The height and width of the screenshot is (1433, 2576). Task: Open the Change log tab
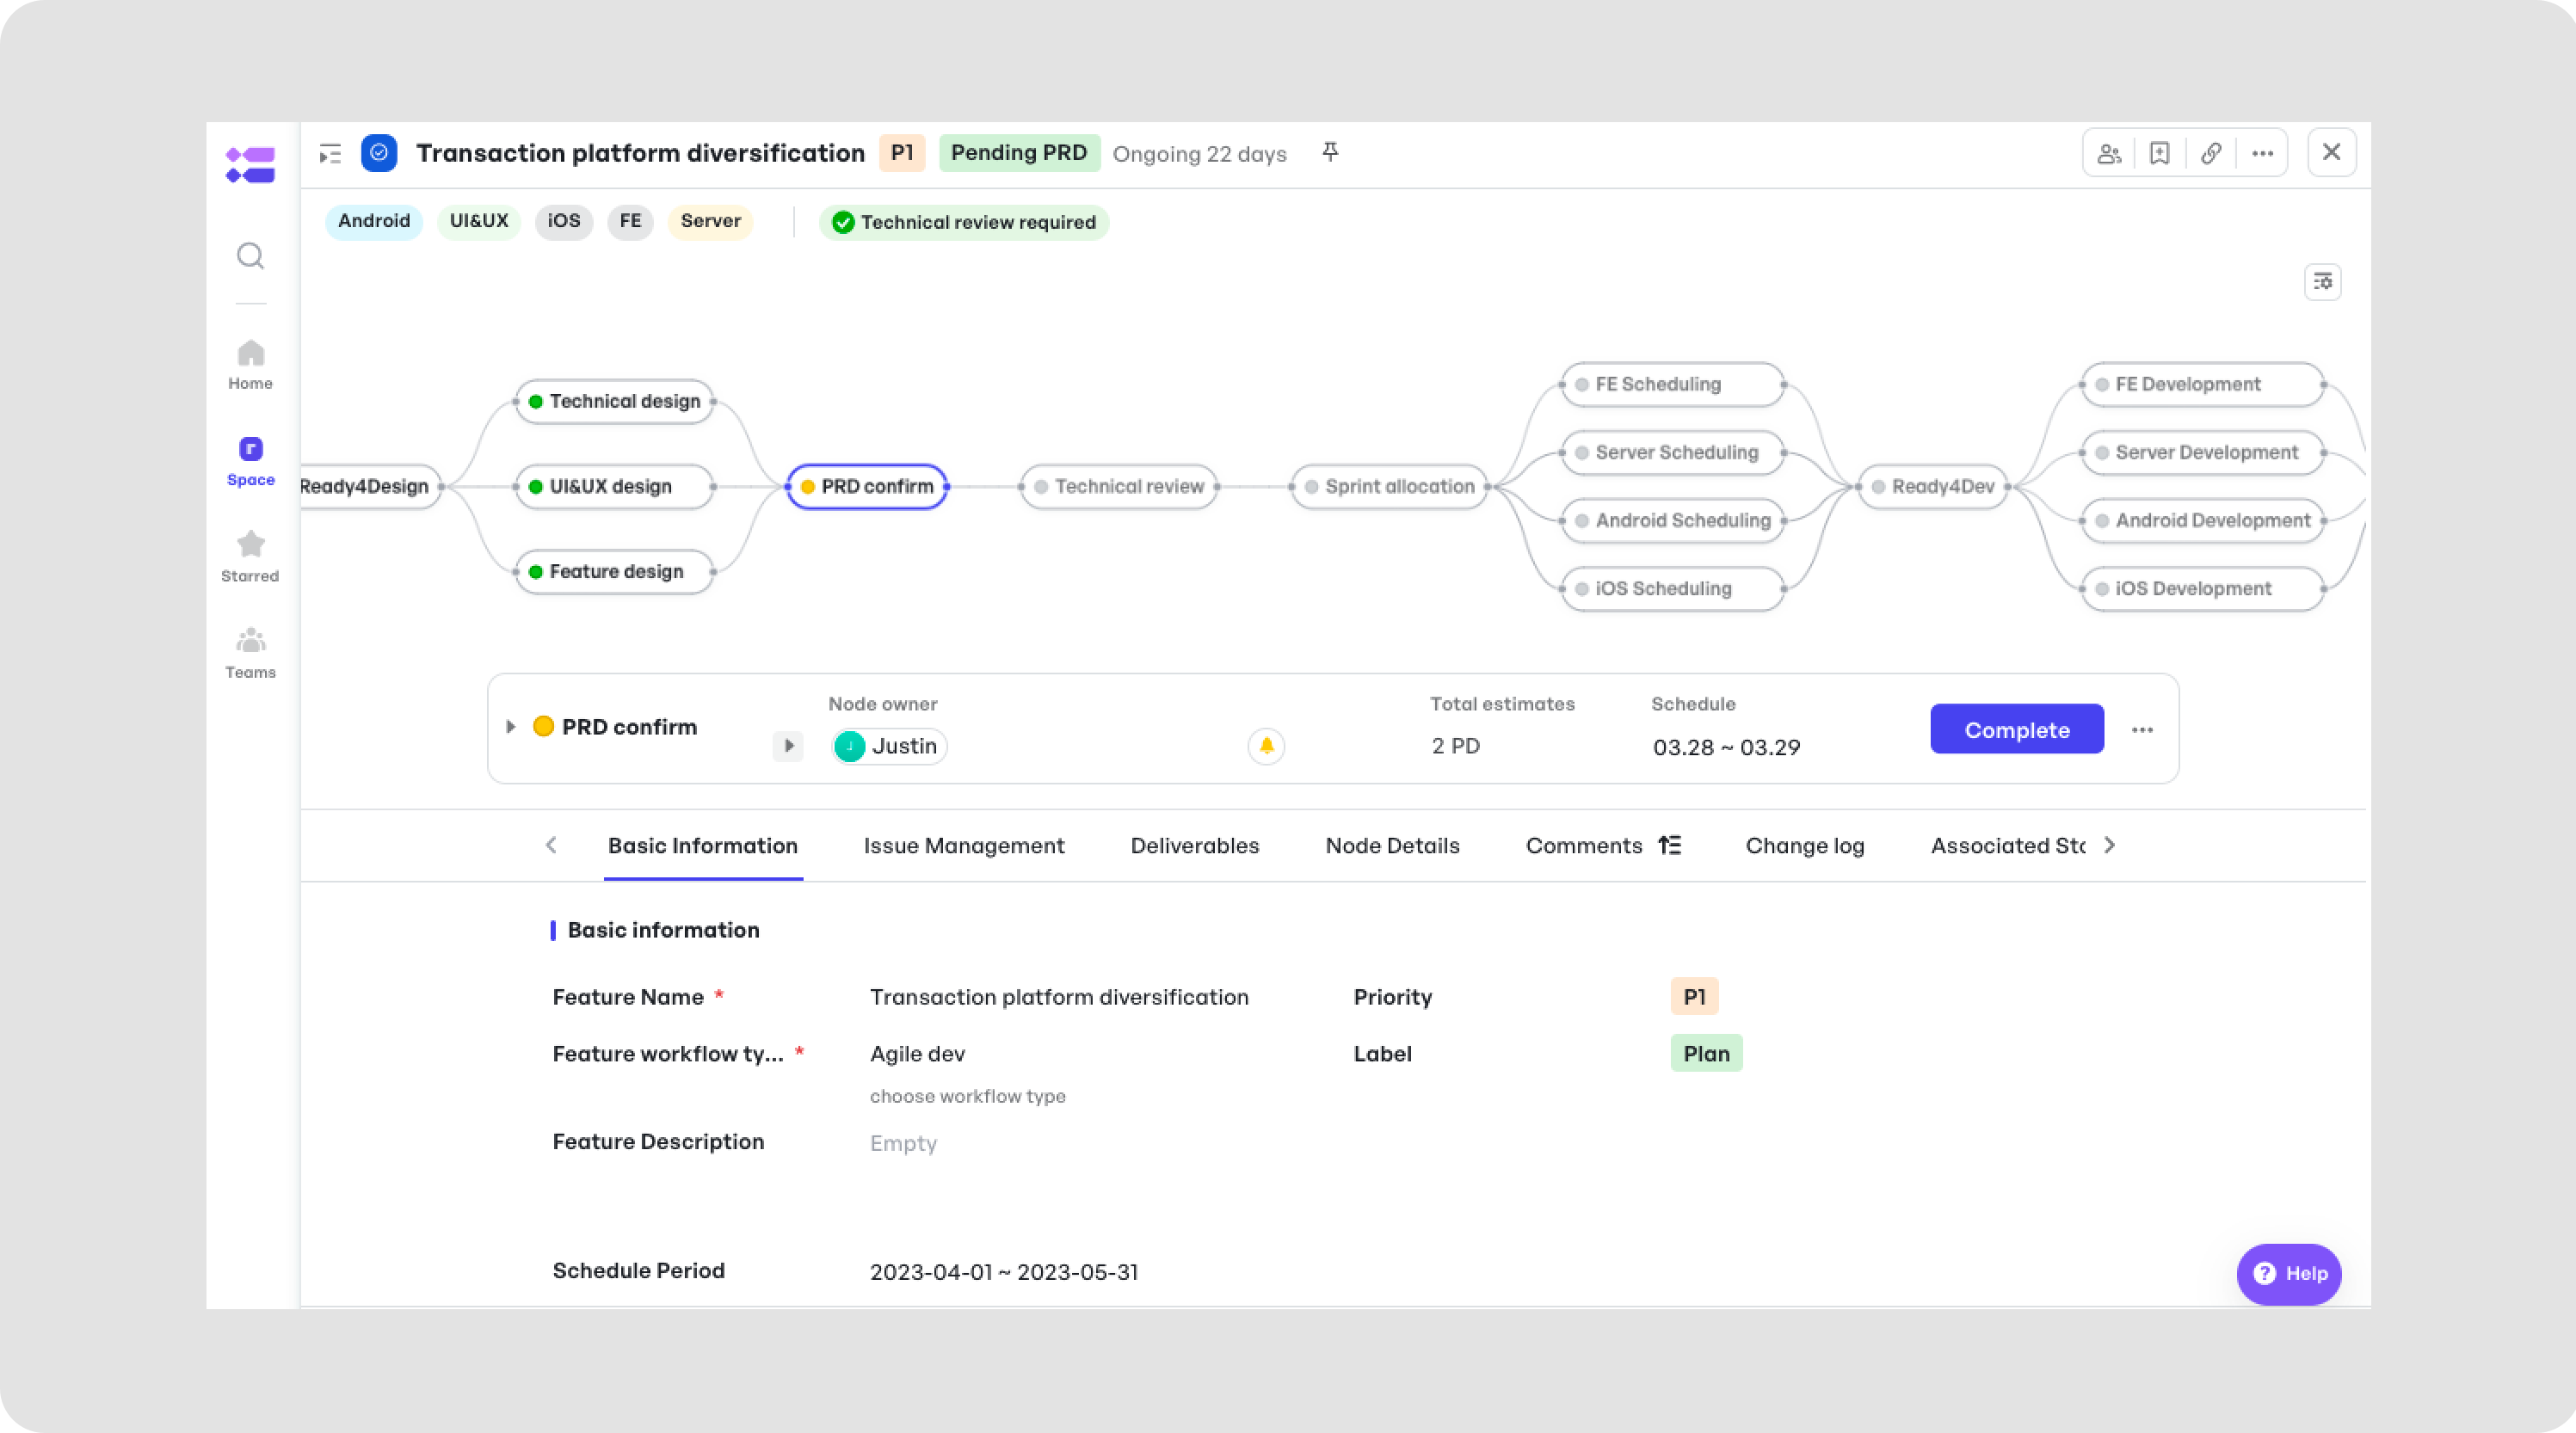(x=1805, y=846)
